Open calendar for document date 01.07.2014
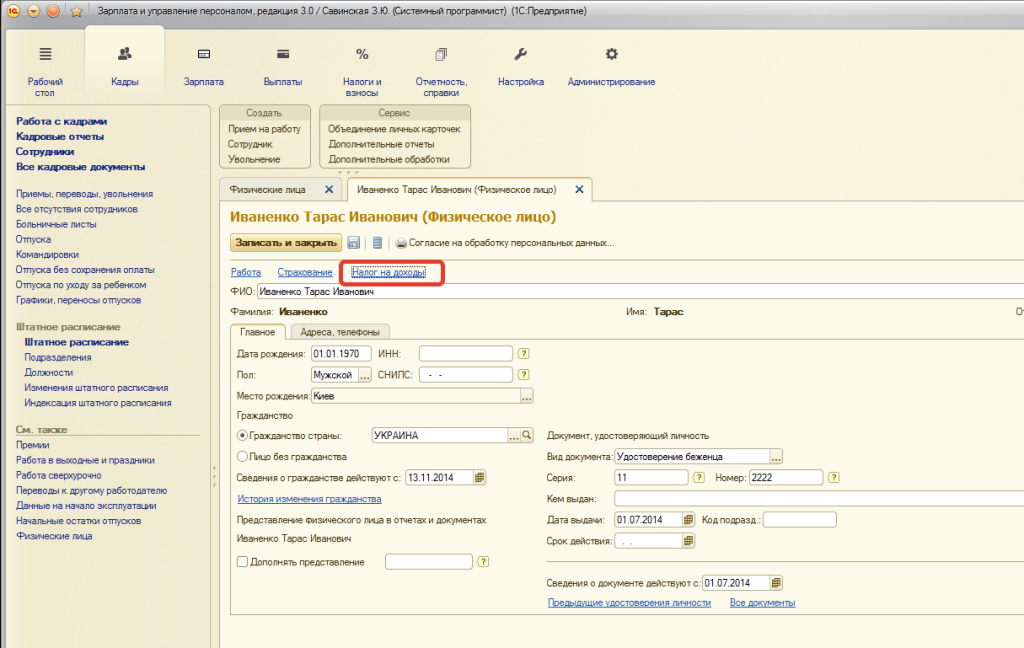Viewport: 1024px width, 648px height. coord(776,583)
